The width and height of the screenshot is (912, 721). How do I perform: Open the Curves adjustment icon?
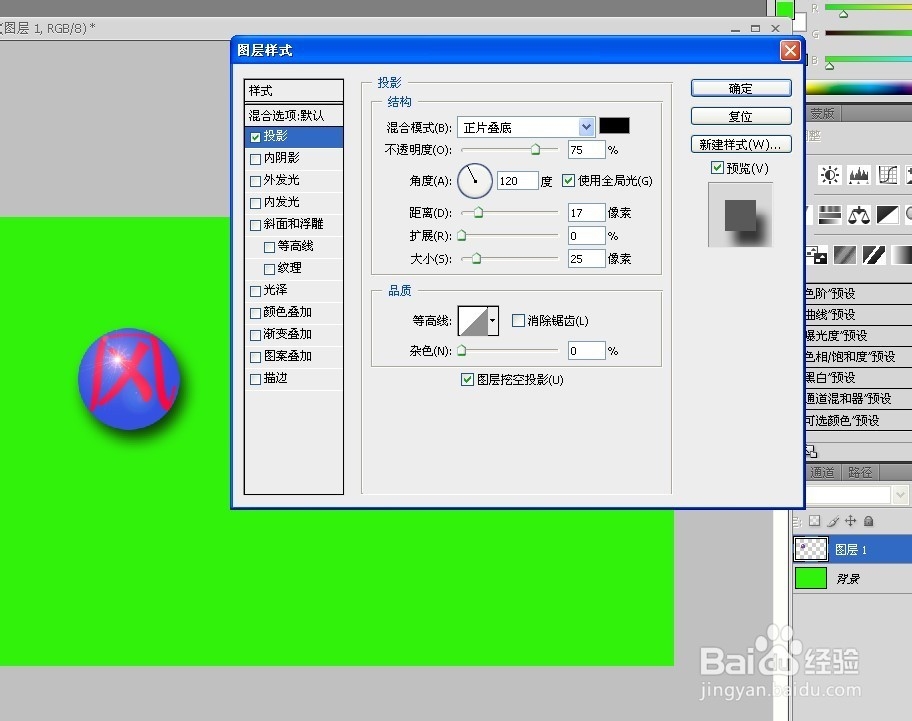point(887,175)
